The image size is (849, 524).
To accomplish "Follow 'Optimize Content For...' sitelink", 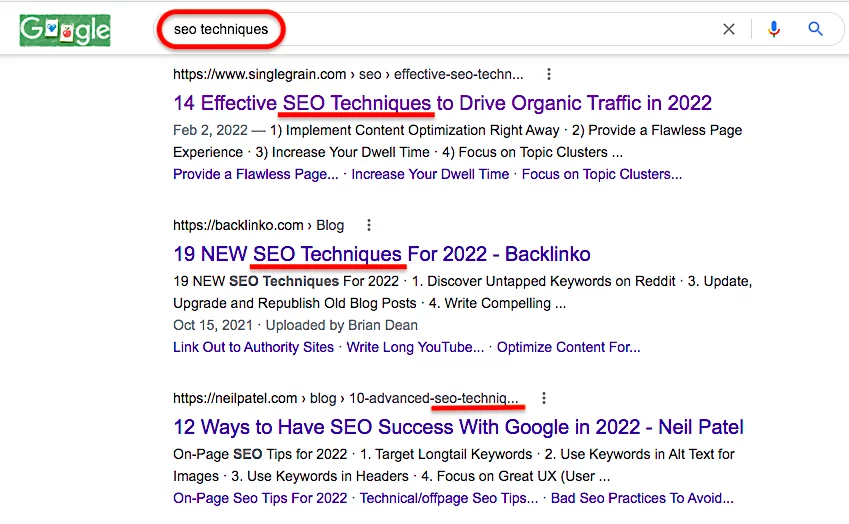I will click(569, 347).
